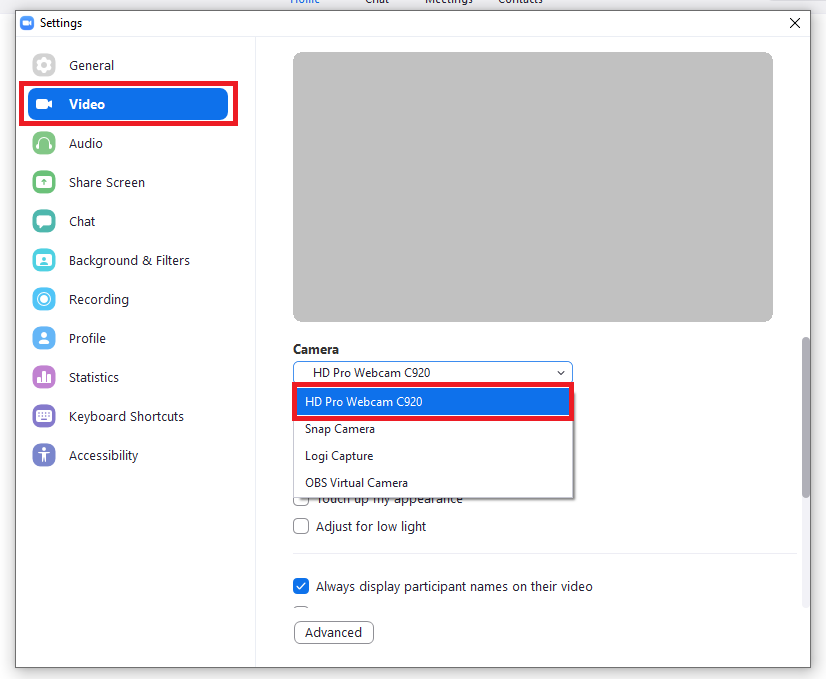826x679 pixels.
Task: Open Profile settings
Action: [x=128, y=338]
